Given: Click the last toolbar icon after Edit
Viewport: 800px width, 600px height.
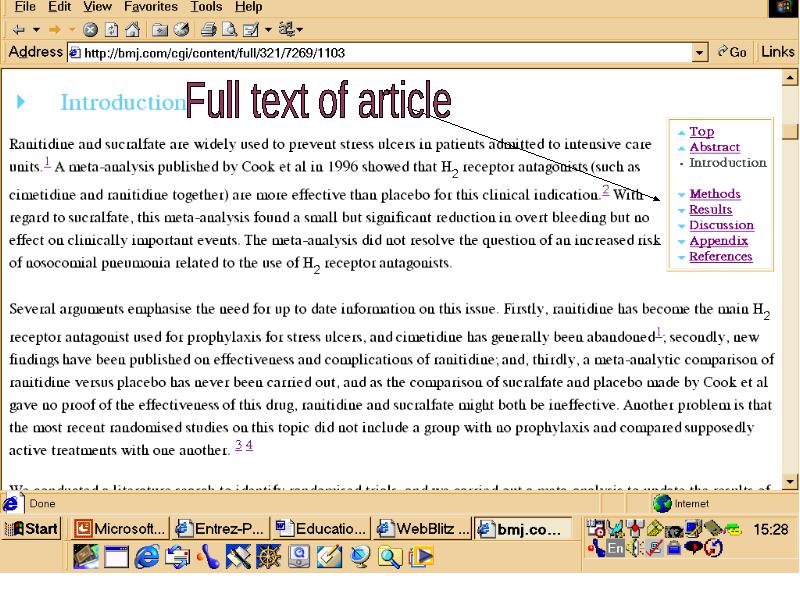Looking at the screenshot, I should [286, 29].
